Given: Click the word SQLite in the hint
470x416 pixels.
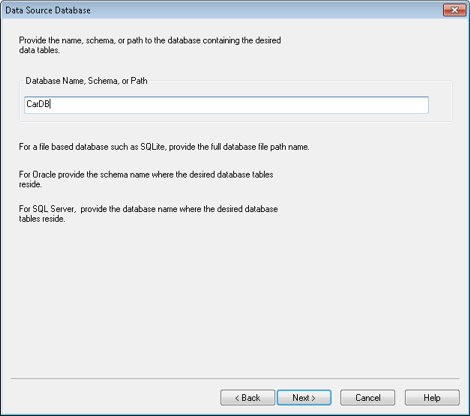Looking at the screenshot, I should click(x=152, y=147).
